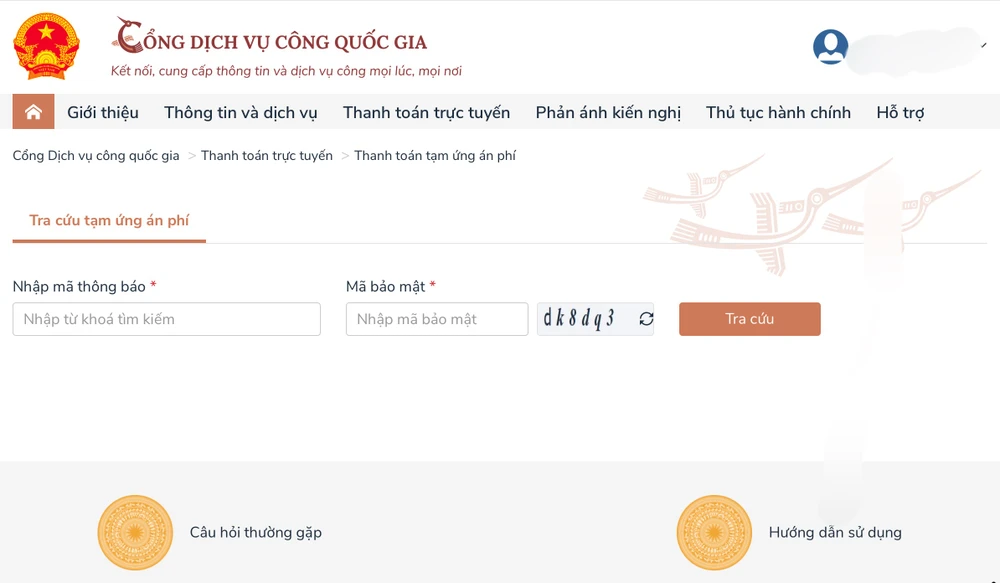This screenshot has height=583, width=1000.
Task: Open the Giới thiệu menu
Action: tap(103, 112)
